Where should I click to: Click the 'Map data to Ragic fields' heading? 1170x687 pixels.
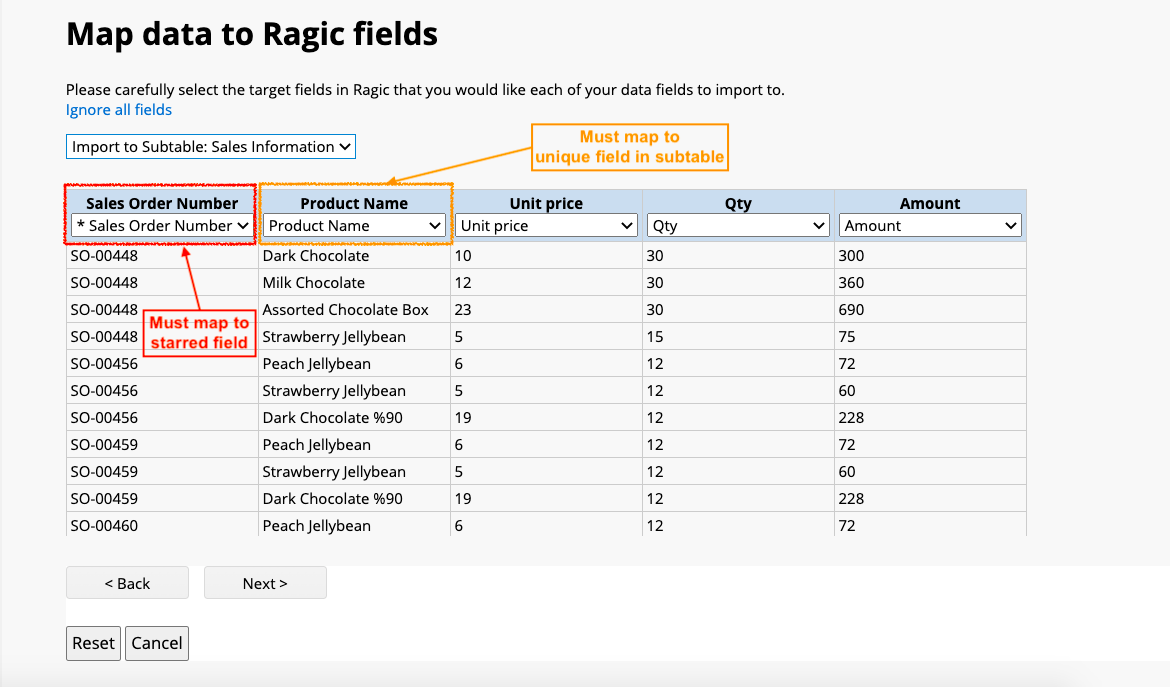click(252, 35)
